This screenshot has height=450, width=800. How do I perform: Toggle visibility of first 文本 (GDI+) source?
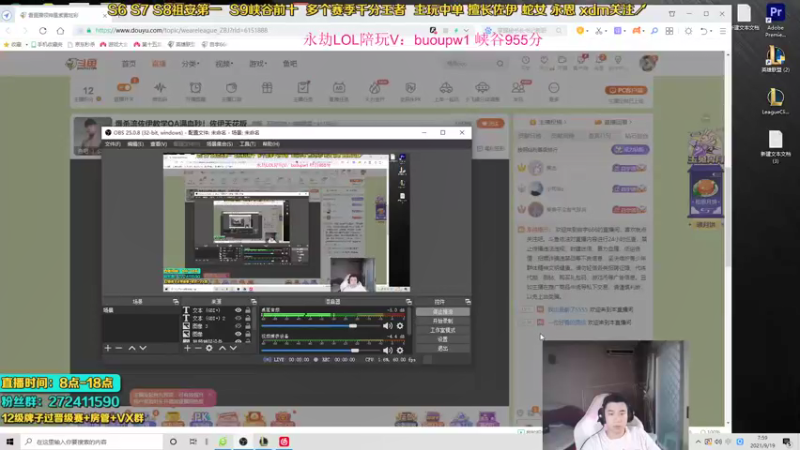[238, 310]
